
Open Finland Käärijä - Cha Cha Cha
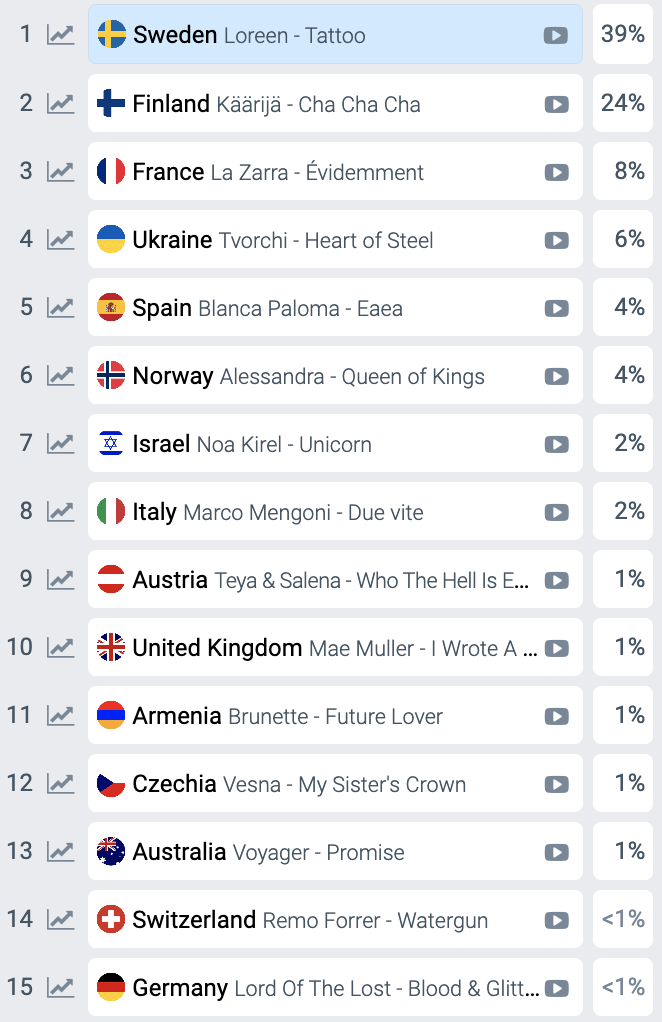coord(335,103)
